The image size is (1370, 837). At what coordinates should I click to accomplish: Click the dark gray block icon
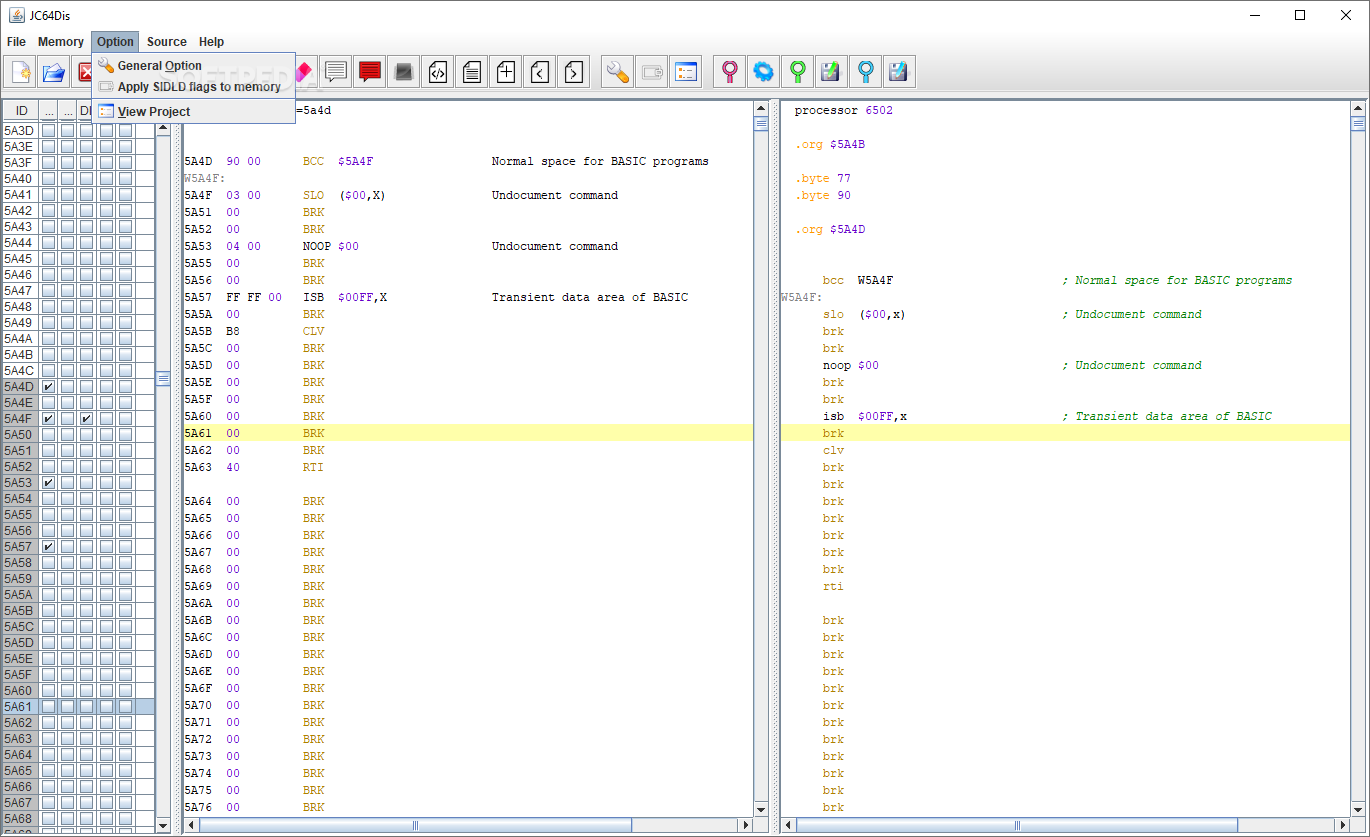coord(404,72)
